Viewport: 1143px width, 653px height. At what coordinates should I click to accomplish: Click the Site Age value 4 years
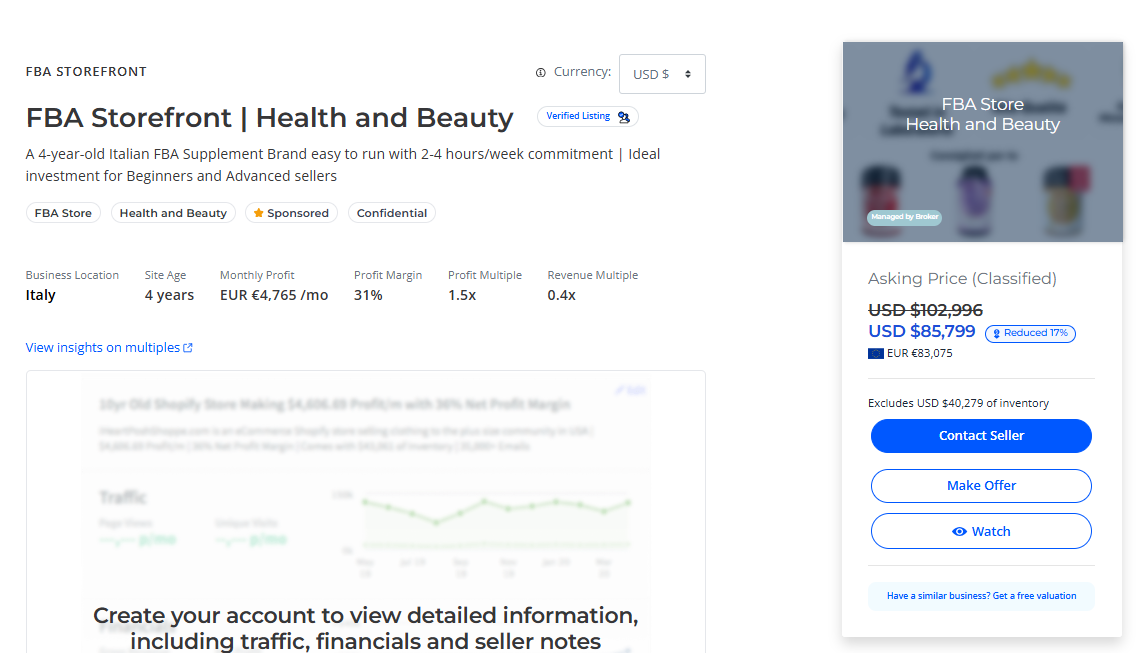click(169, 295)
